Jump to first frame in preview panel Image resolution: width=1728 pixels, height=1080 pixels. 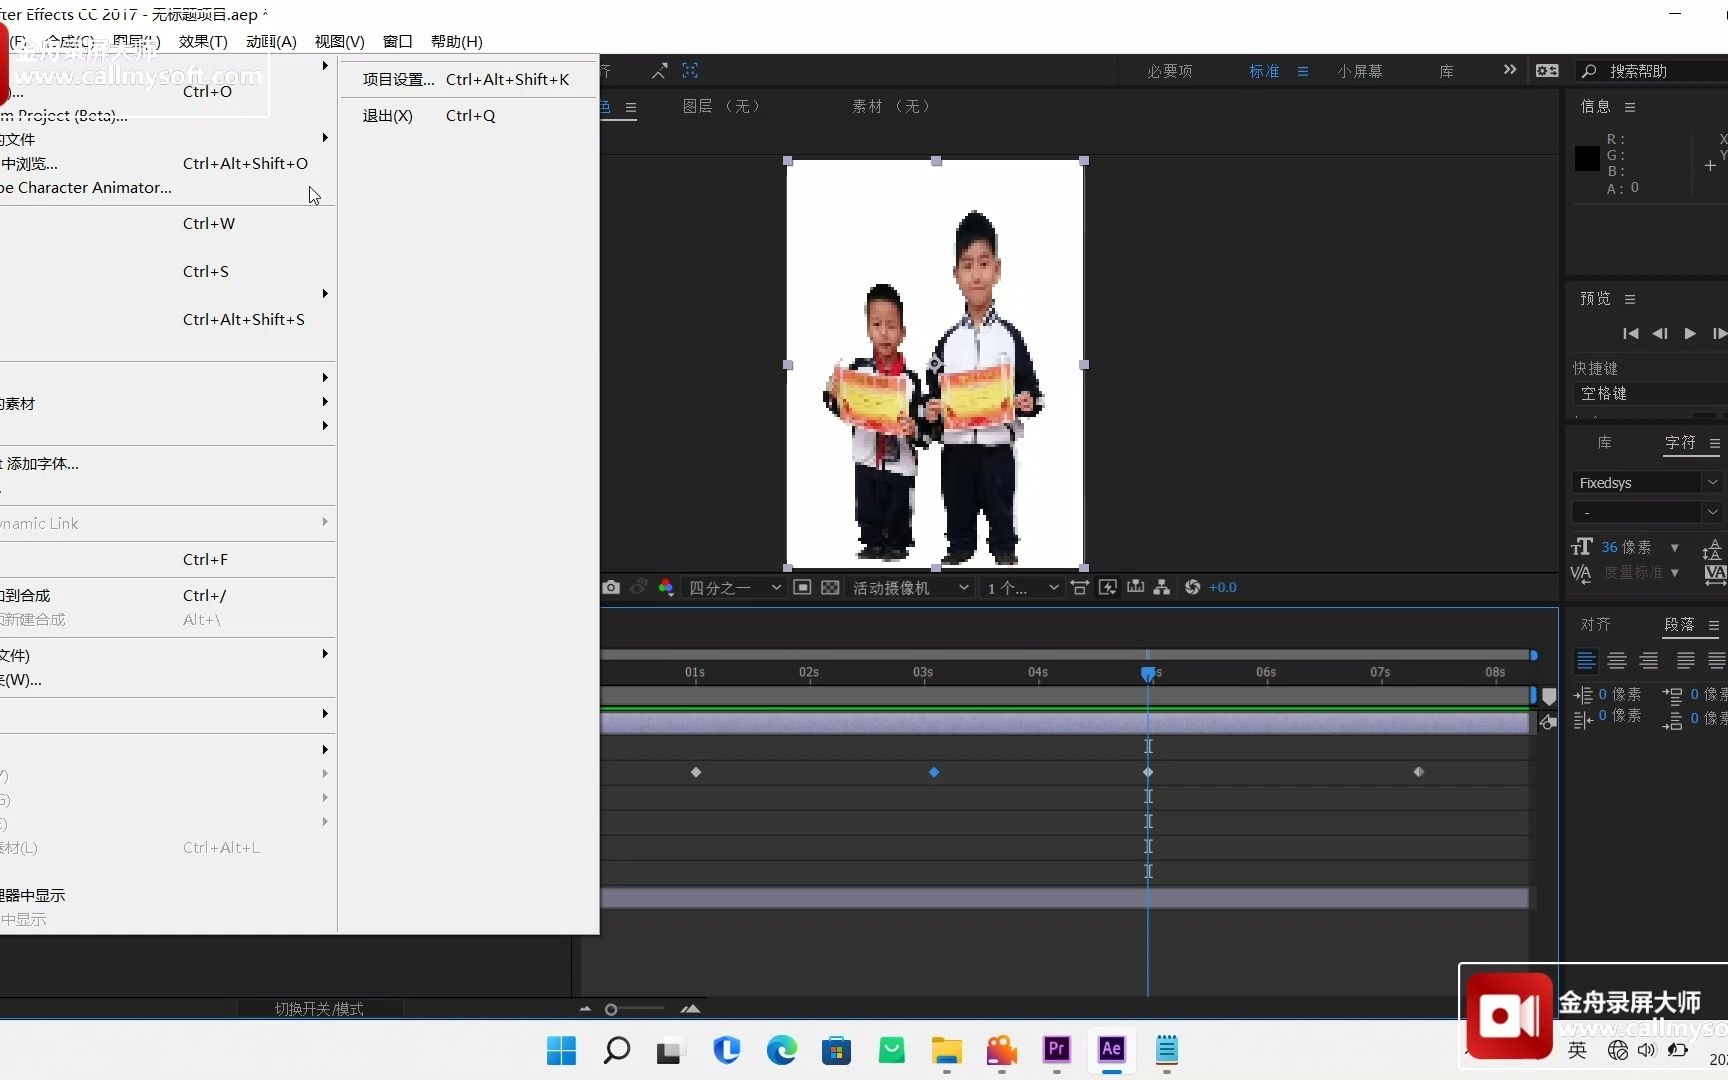[1630, 333]
